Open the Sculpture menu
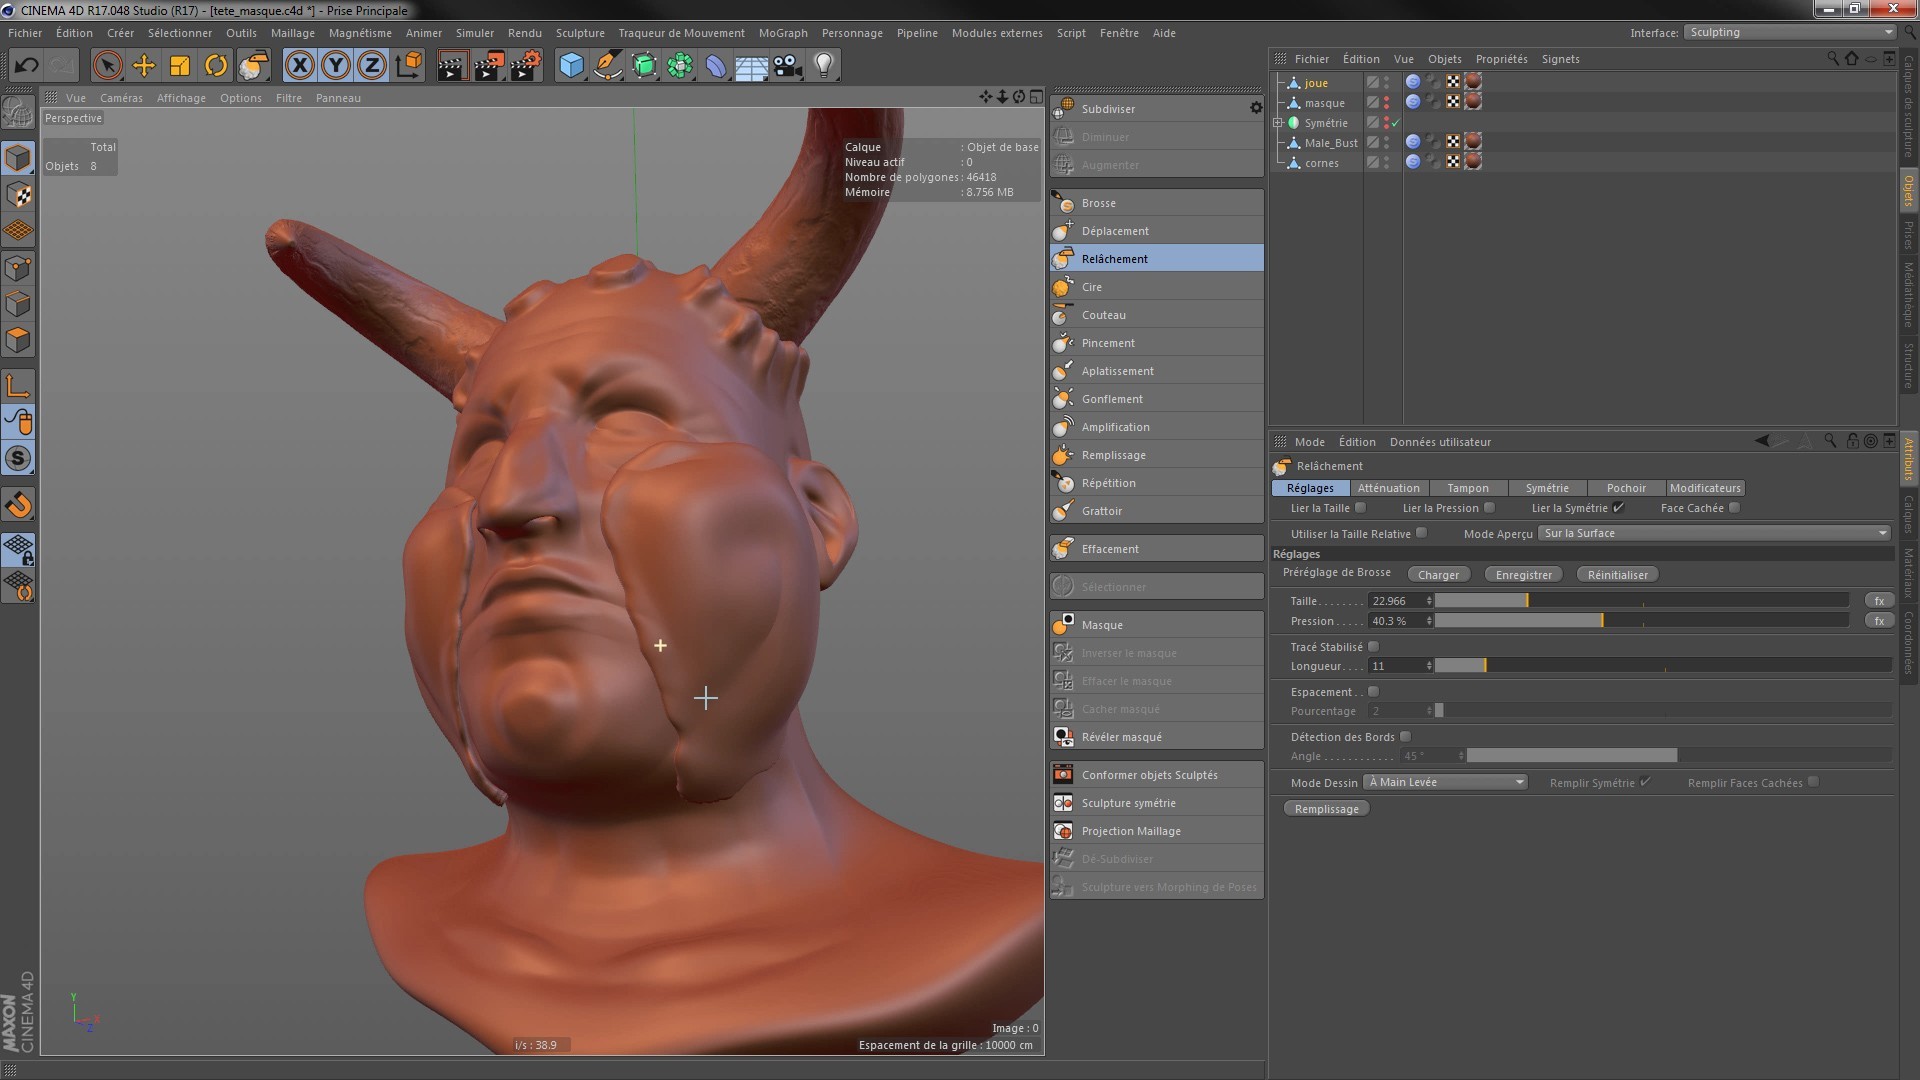Viewport: 1920px width, 1080px height. [580, 33]
